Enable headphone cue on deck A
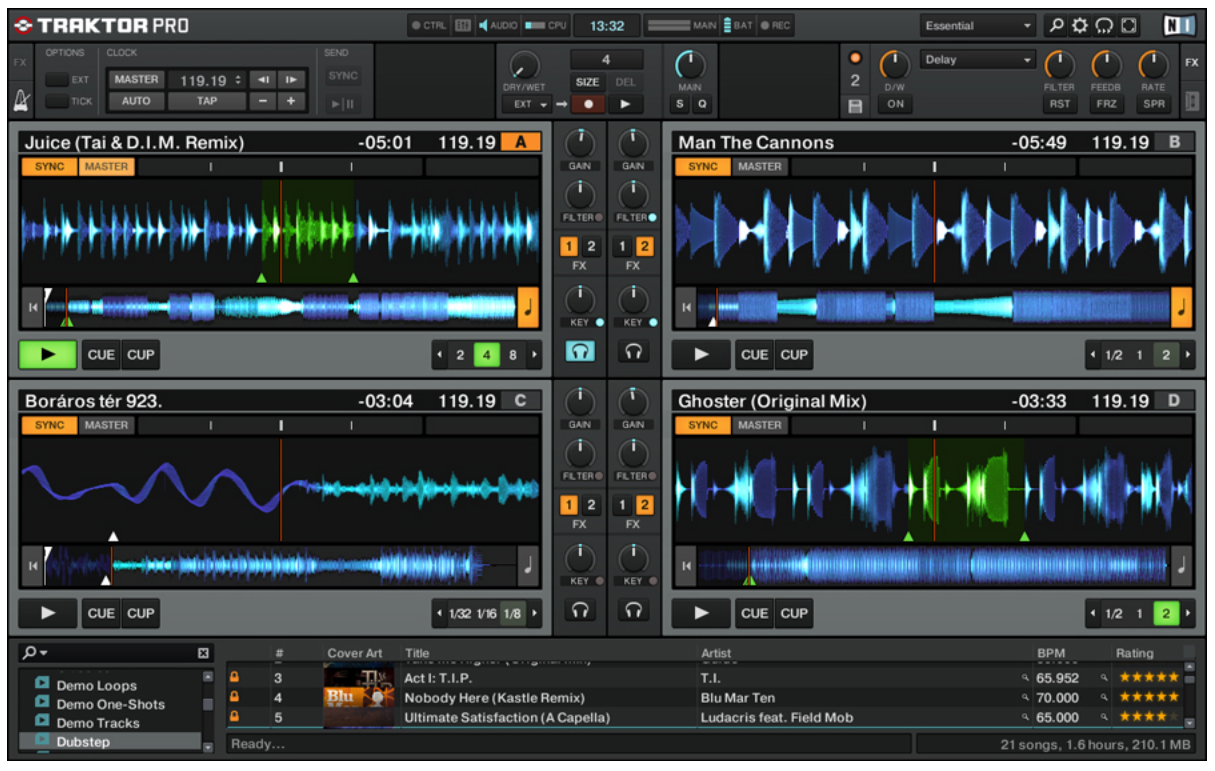 click(x=580, y=351)
